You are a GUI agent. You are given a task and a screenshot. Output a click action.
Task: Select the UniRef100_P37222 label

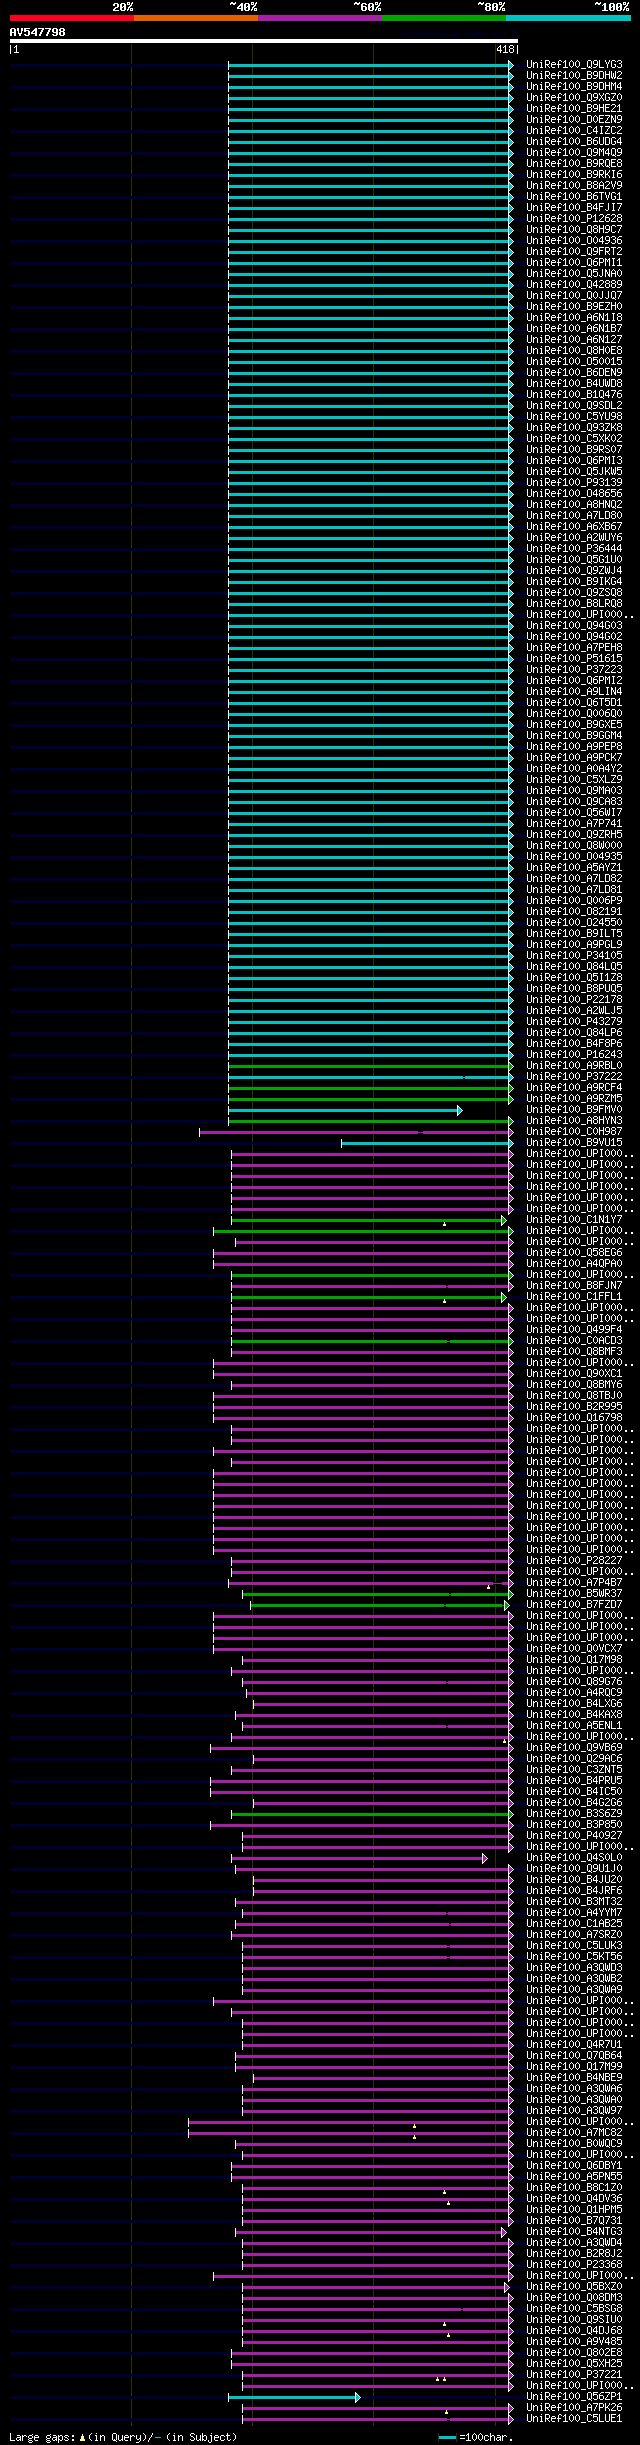[574, 1077]
